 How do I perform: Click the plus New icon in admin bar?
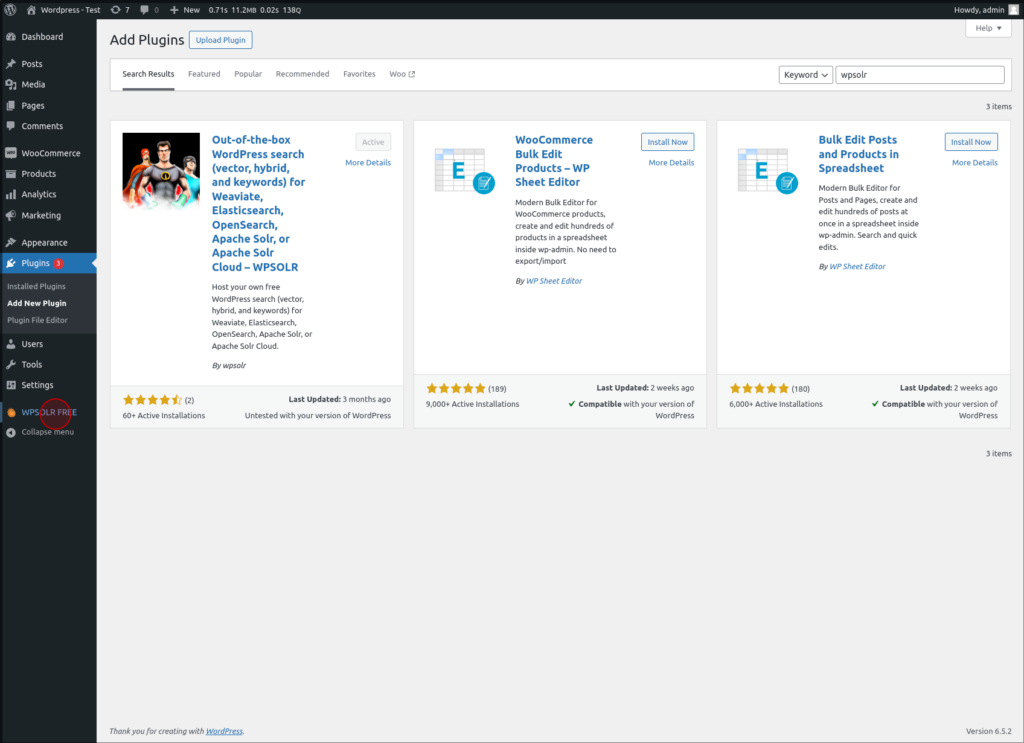[x=174, y=10]
